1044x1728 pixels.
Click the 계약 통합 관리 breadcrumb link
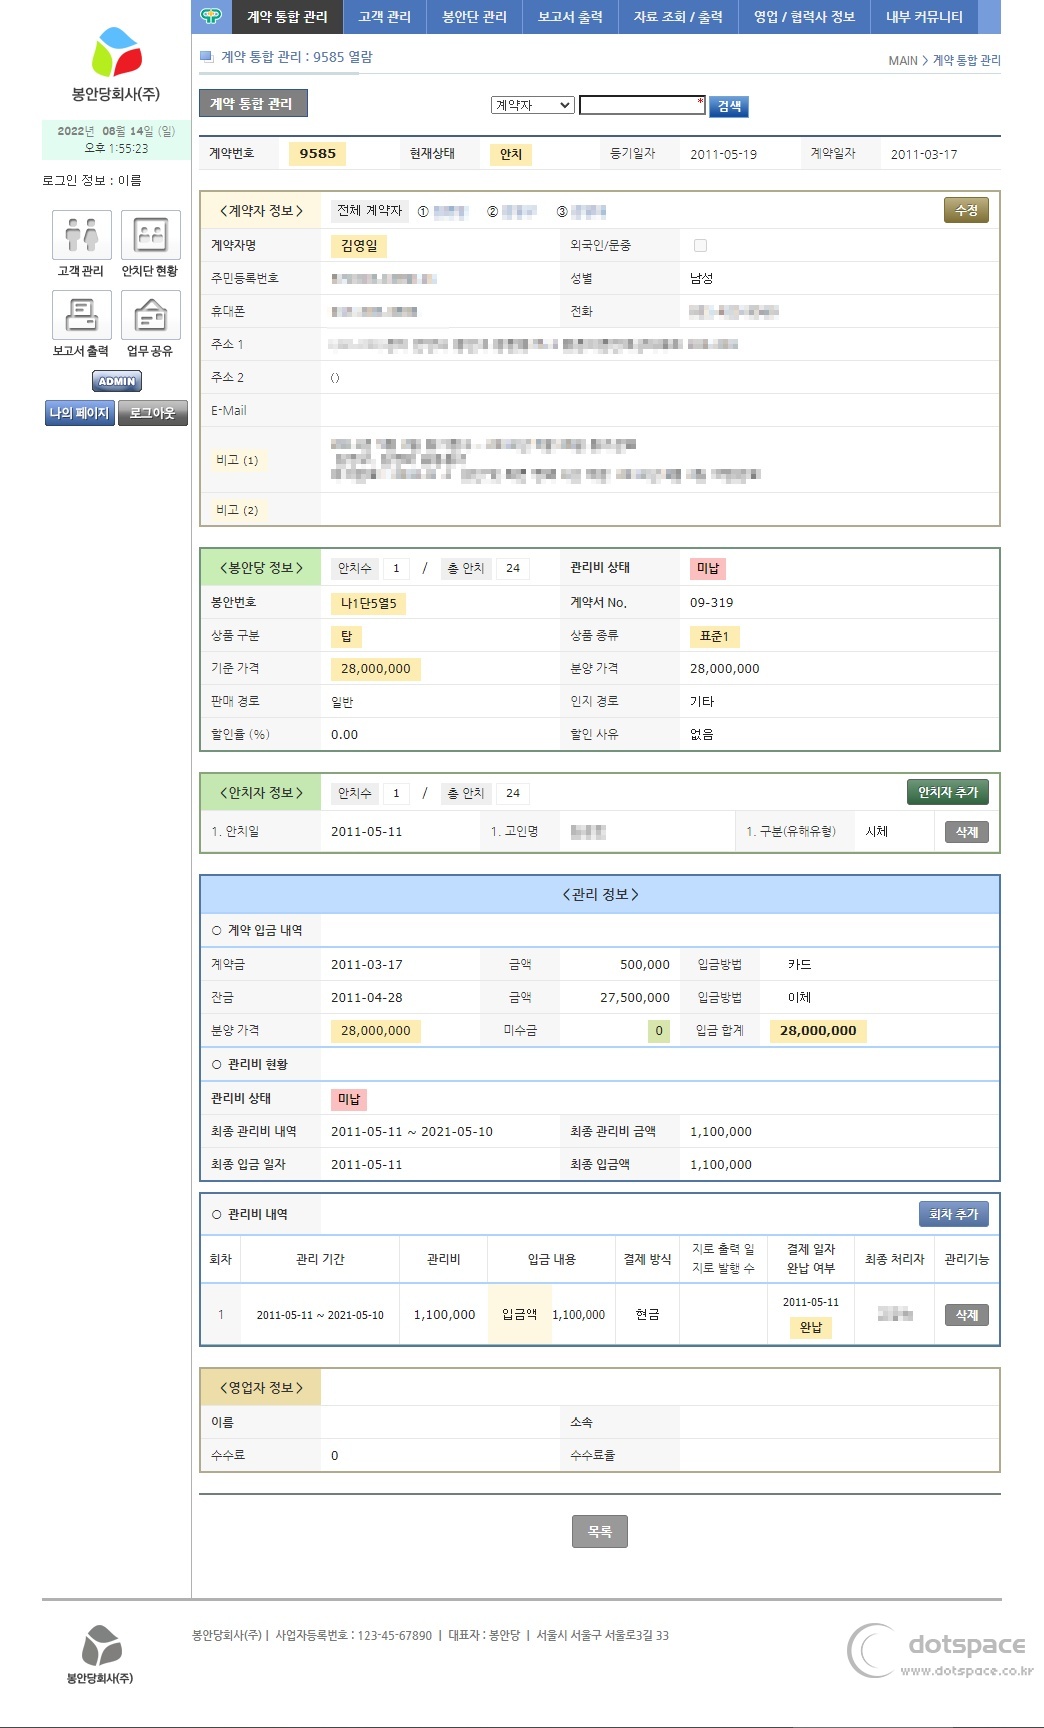click(966, 61)
